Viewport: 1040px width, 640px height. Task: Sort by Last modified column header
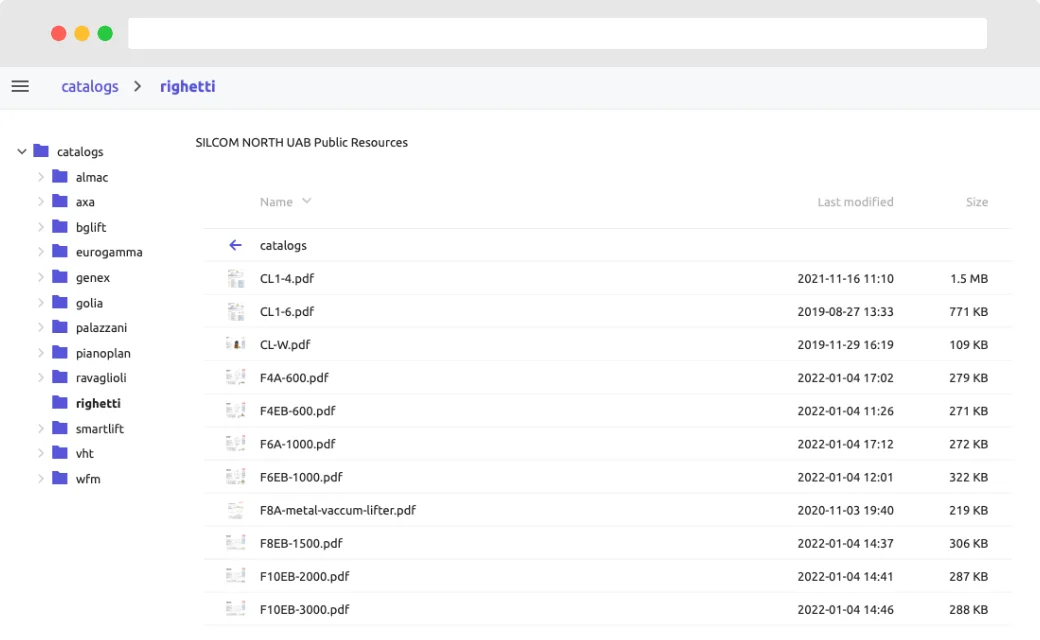coord(855,202)
